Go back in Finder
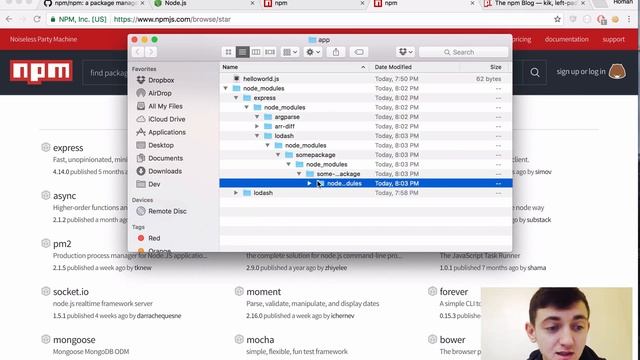 click(x=138, y=52)
